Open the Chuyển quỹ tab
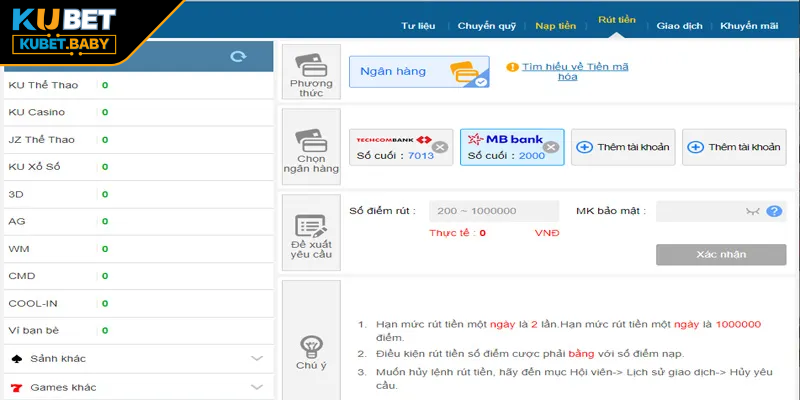Screen dimensions: 800x400 (487, 26)
